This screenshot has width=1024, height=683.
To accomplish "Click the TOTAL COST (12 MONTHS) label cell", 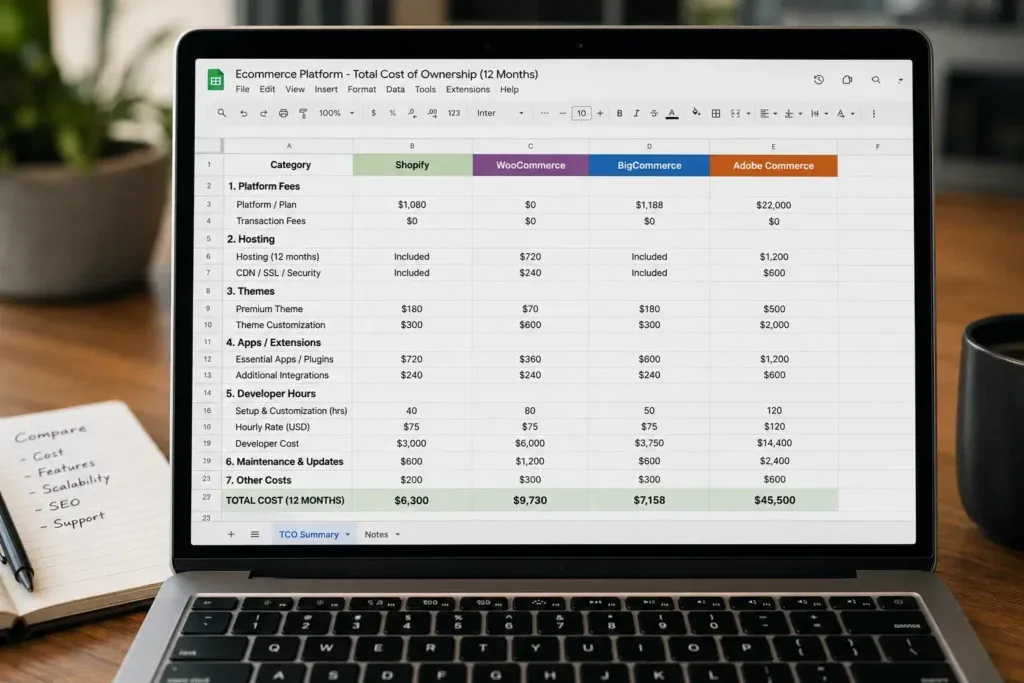I will click(x=285, y=500).
